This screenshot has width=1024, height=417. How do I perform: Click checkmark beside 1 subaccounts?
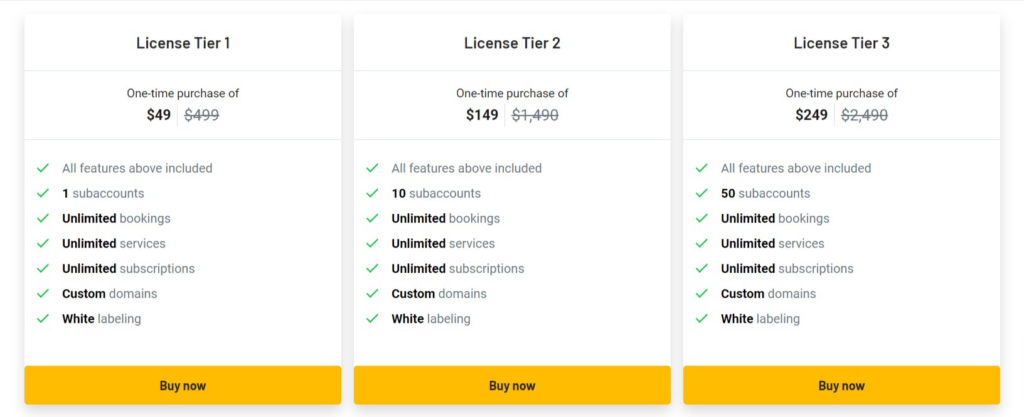43,193
